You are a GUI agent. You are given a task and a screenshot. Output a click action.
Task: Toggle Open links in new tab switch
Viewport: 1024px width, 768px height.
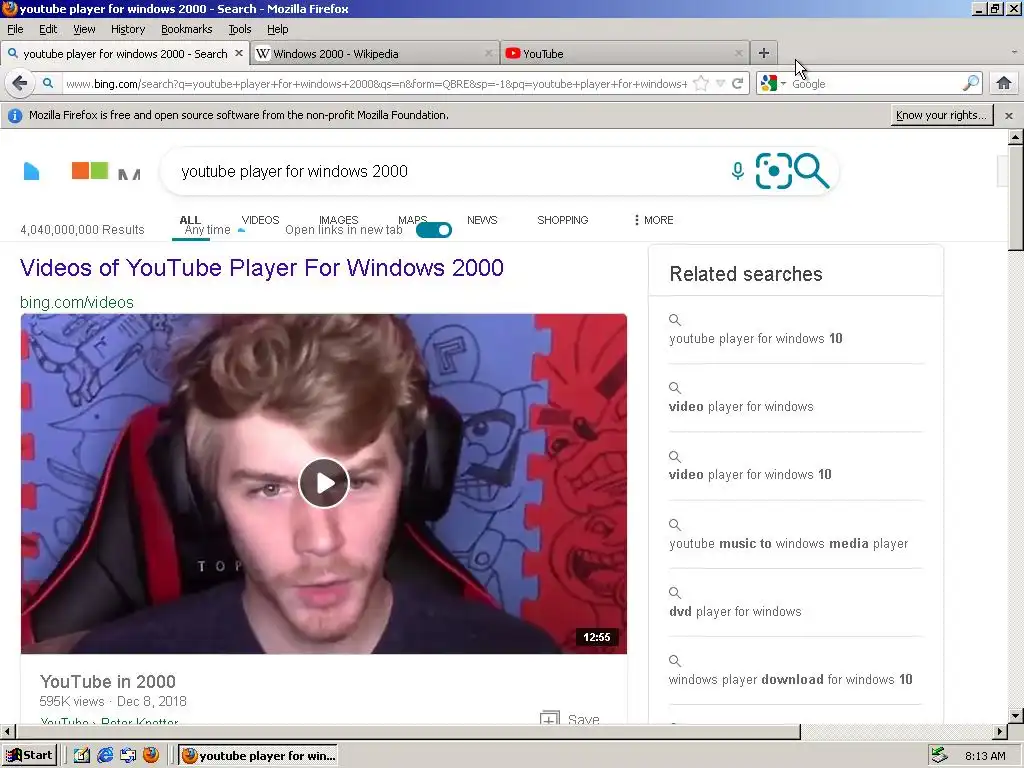tap(434, 230)
